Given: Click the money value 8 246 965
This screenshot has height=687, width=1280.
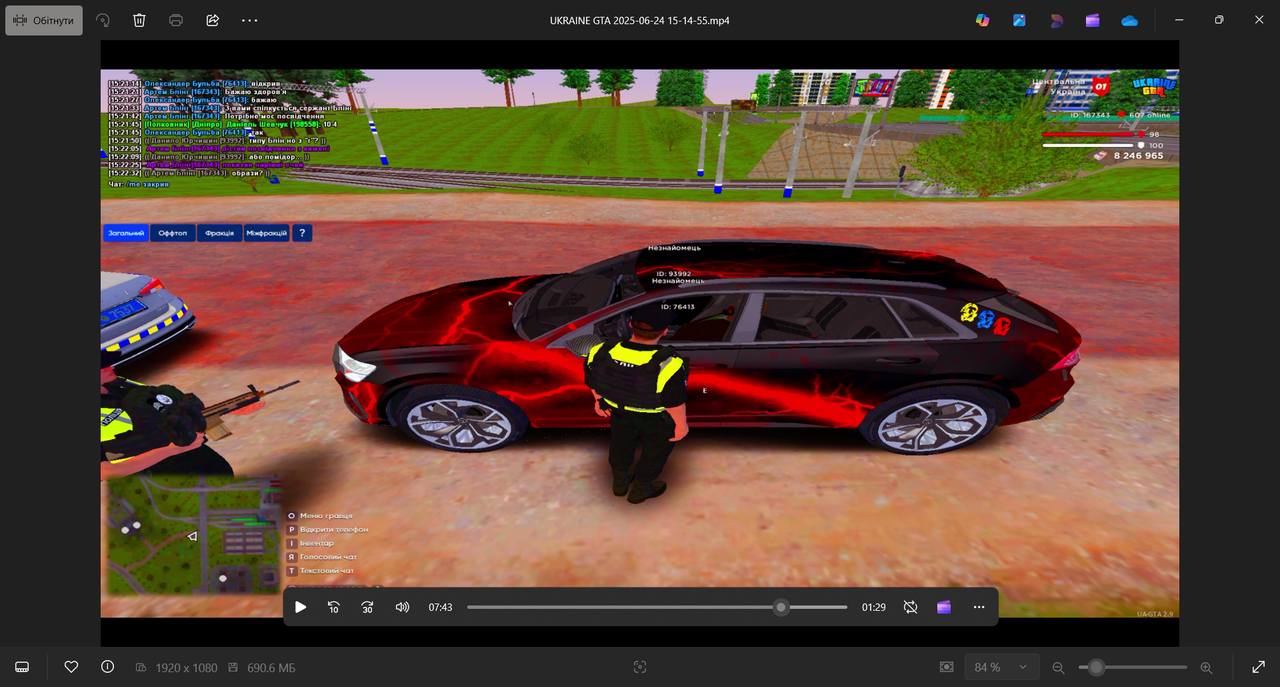Looking at the screenshot, I should [1138, 156].
